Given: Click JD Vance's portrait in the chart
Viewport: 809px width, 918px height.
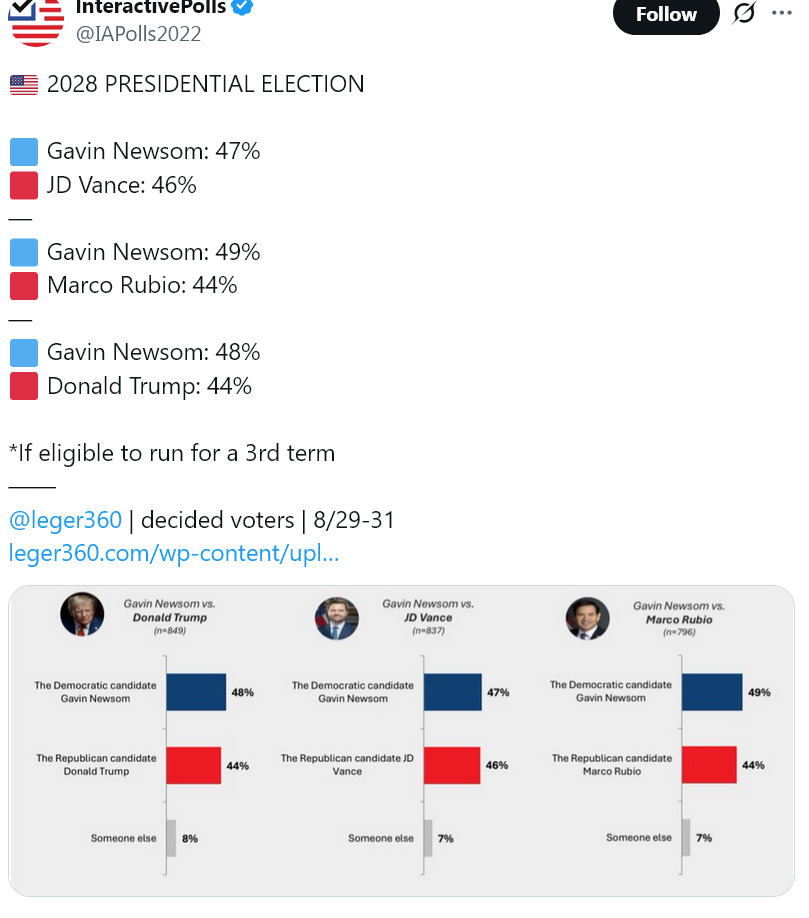Looking at the screenshot, I should point(337,617).
